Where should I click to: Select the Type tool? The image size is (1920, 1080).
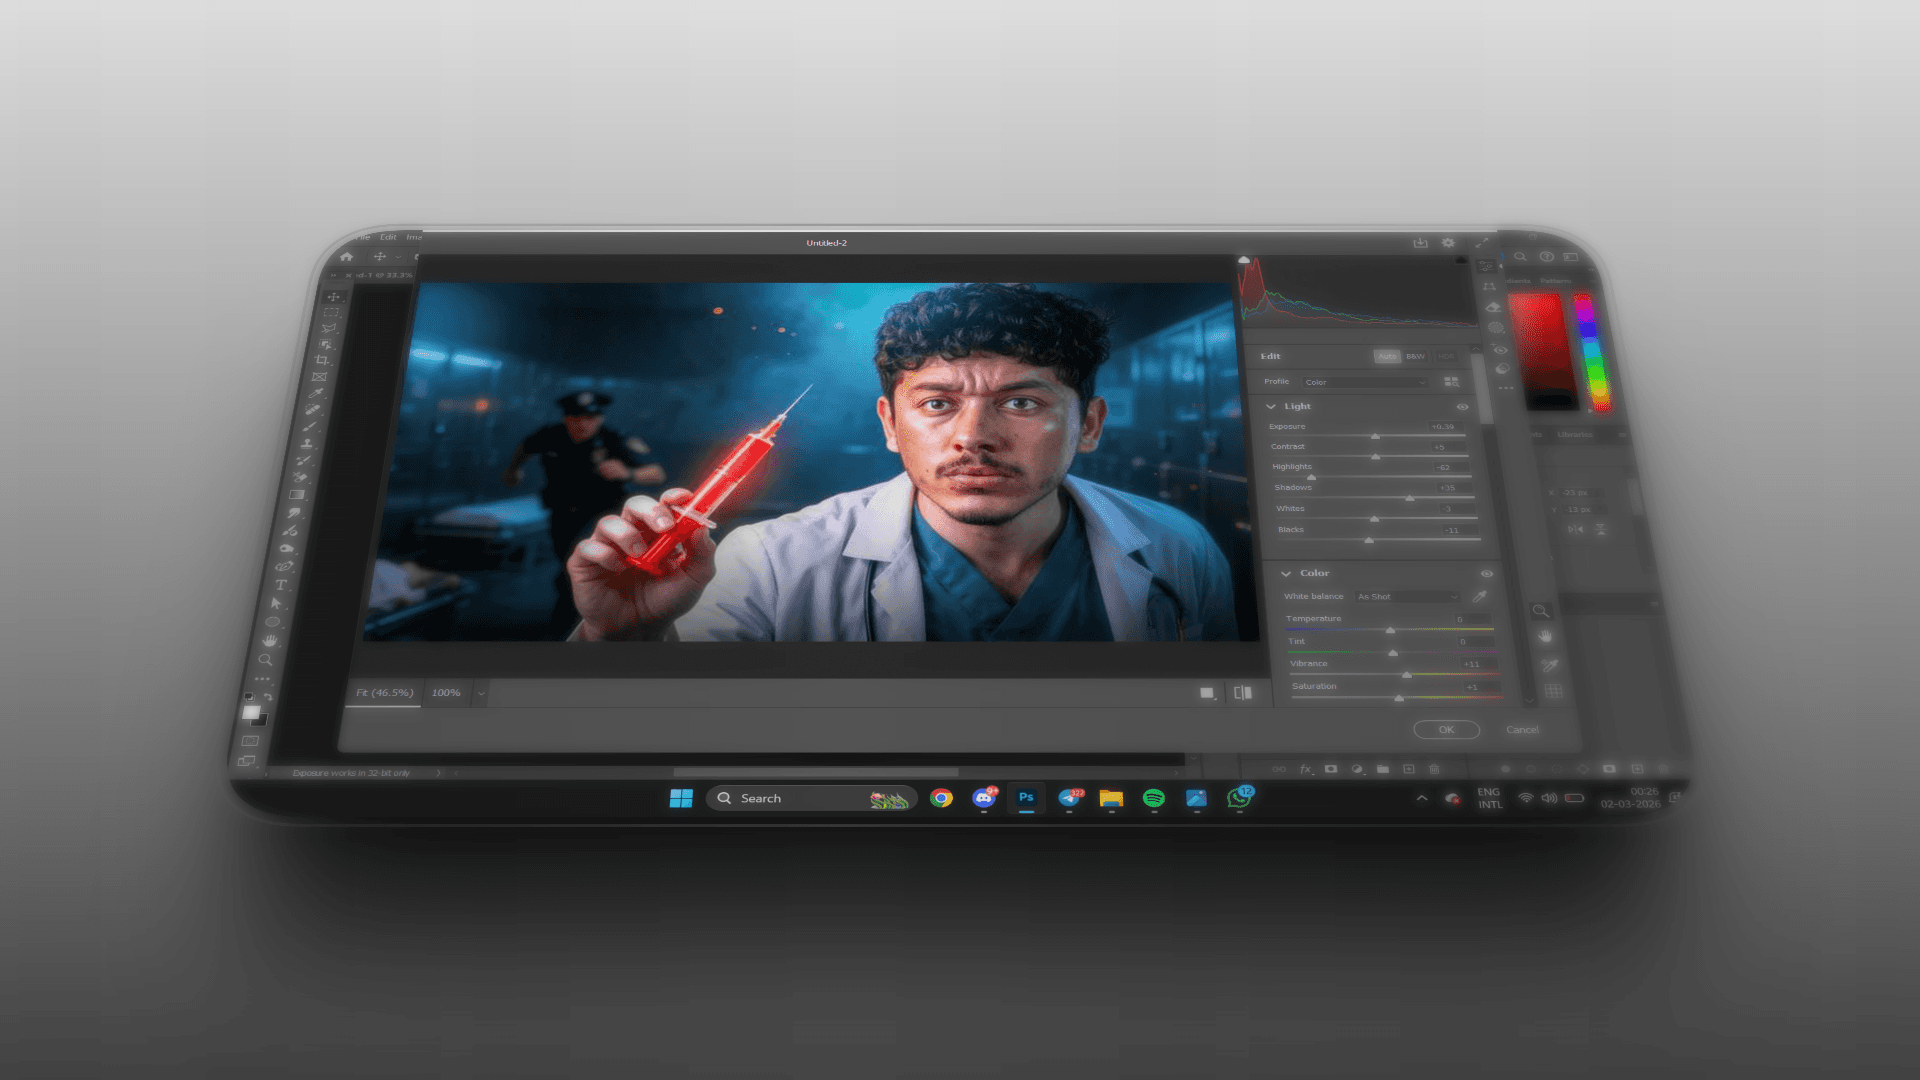(281, 585)
